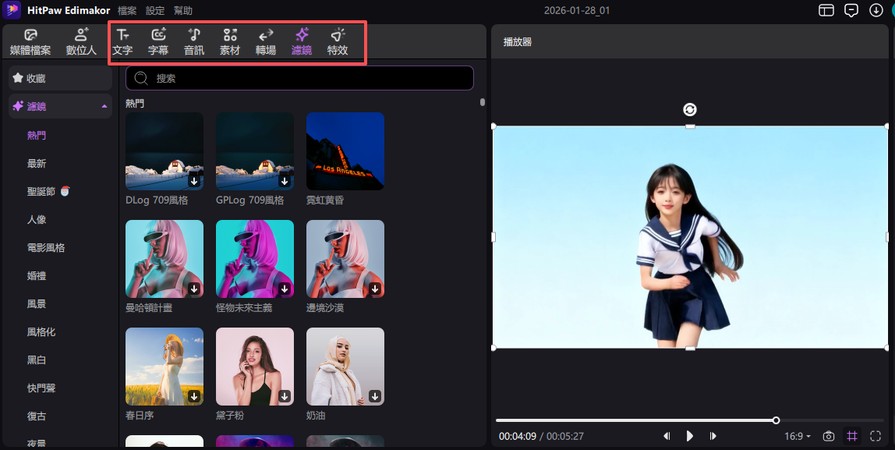The width and height of the screenshot is (895, 450).
Task: Download the 怪物未來主義 filter
Action: pyautogui.click(x=284, y=289)
